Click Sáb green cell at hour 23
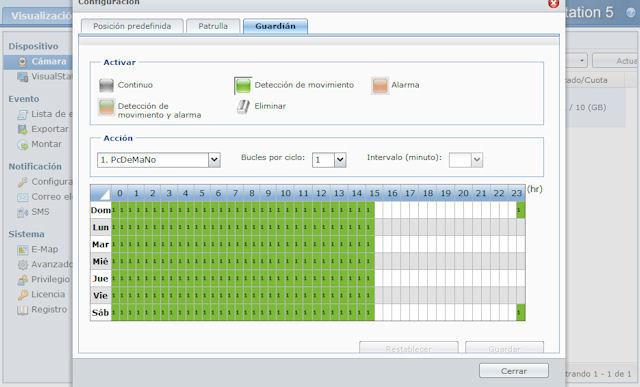640x387 pixels. 520,313
